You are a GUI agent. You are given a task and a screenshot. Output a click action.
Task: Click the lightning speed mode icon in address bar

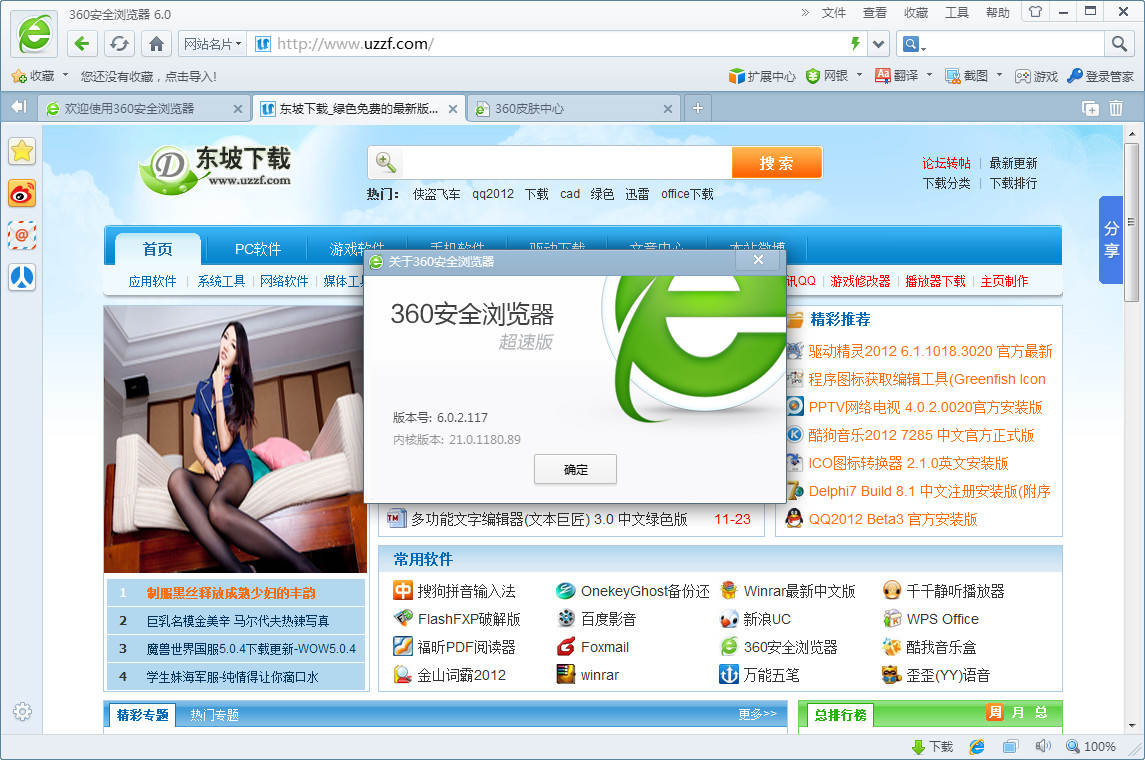855,44
